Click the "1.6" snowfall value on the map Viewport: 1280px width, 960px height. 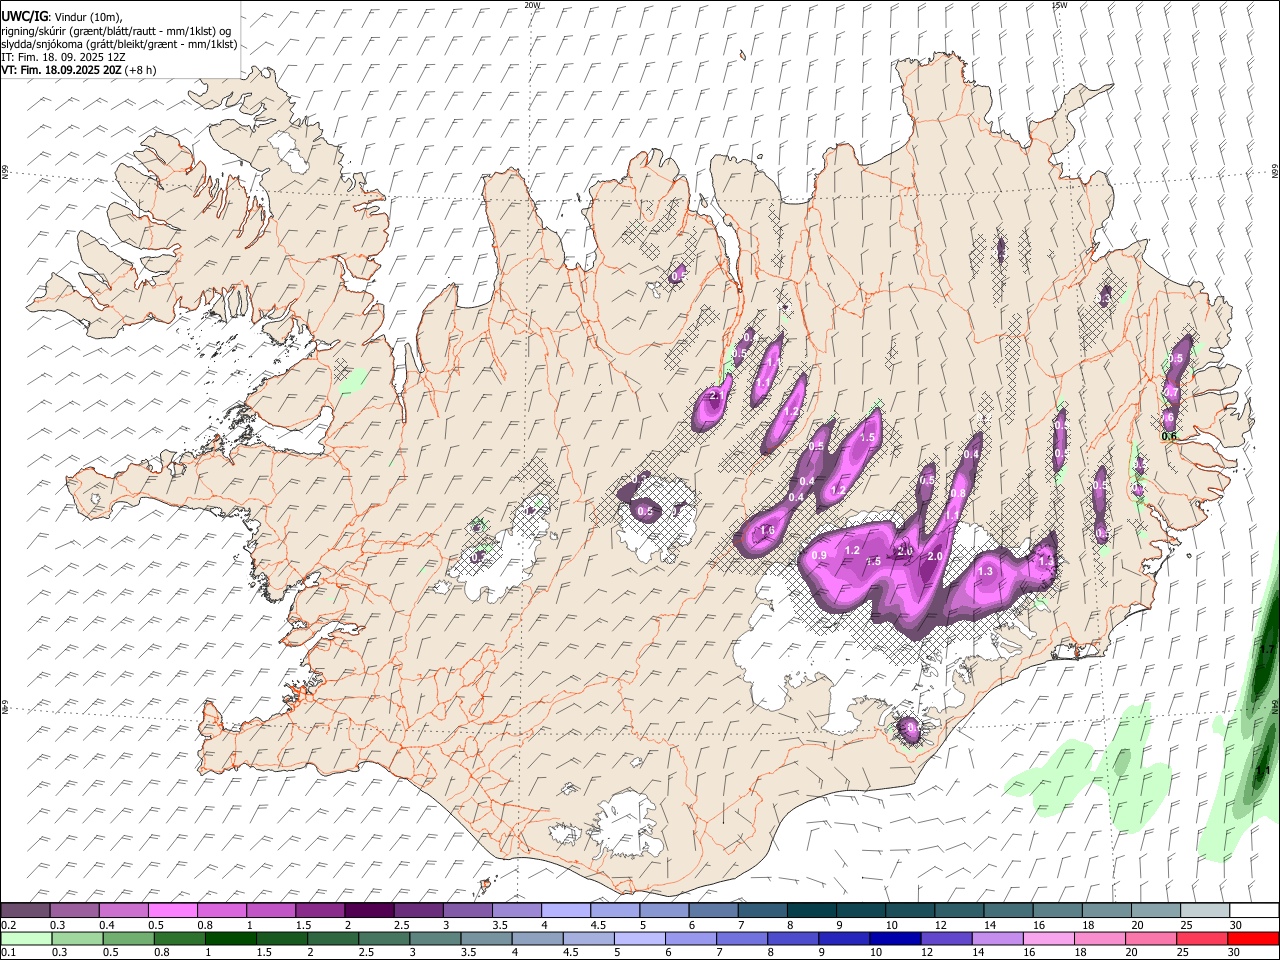point(768,530)
